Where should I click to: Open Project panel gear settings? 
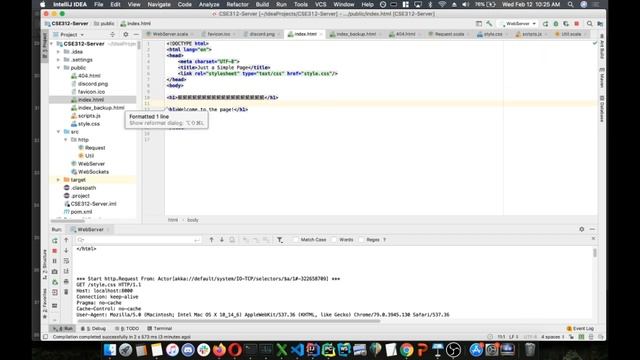click(x=126, y=35)
